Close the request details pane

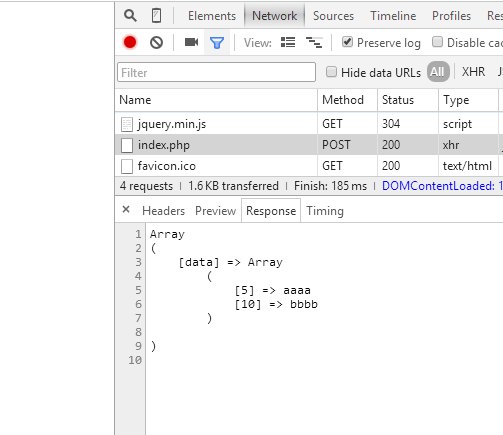tap(126, 210)
